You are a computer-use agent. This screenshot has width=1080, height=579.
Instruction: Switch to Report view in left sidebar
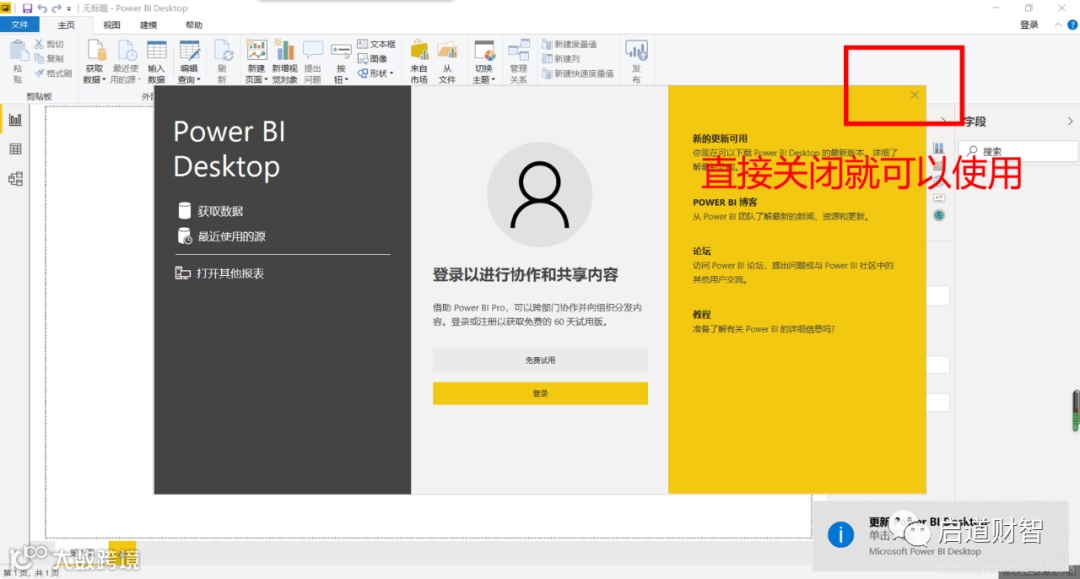(x=15, y=120)
